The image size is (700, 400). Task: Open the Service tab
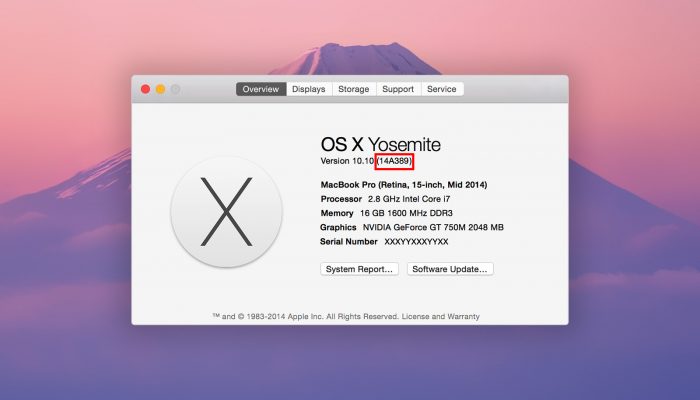point(442,89)
